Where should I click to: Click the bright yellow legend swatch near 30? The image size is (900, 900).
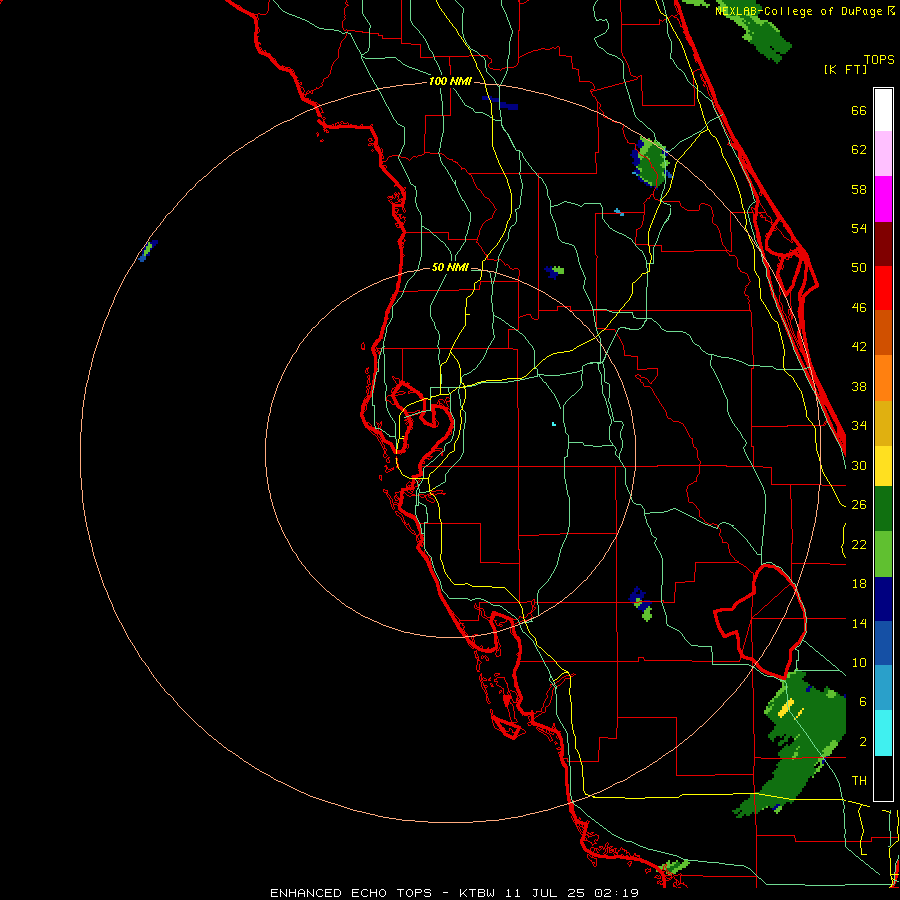[883, 466]
